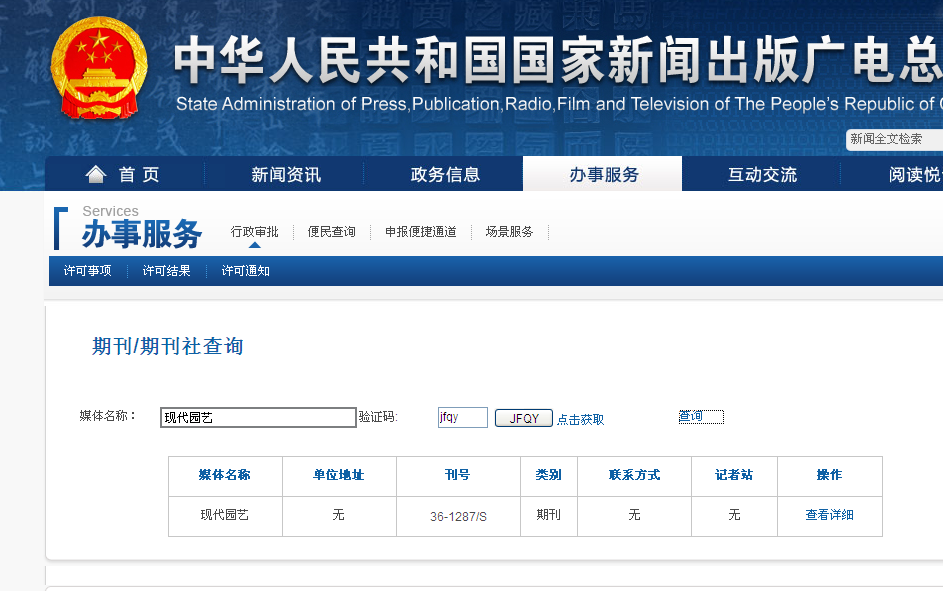The width and height of the screenshot is (943, 591).
Task: Click the 中华人民共和国国家新闻出版广电总 site title
Action: pos(558,59)
